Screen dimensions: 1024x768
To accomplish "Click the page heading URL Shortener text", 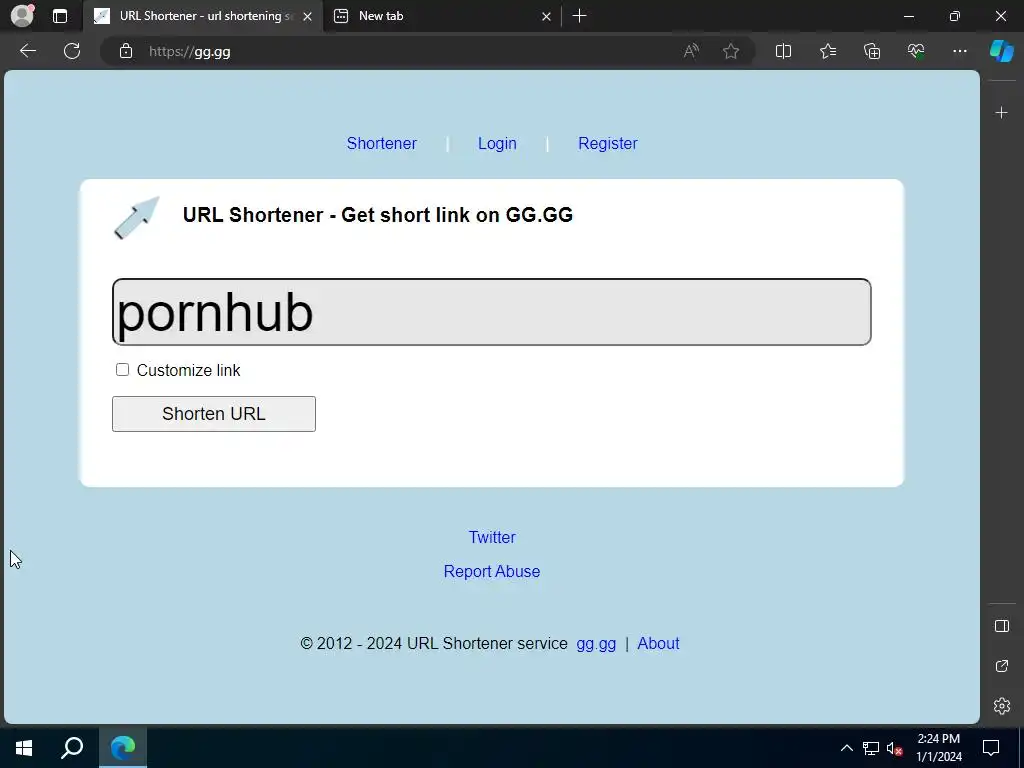I will tap(377, 215).
